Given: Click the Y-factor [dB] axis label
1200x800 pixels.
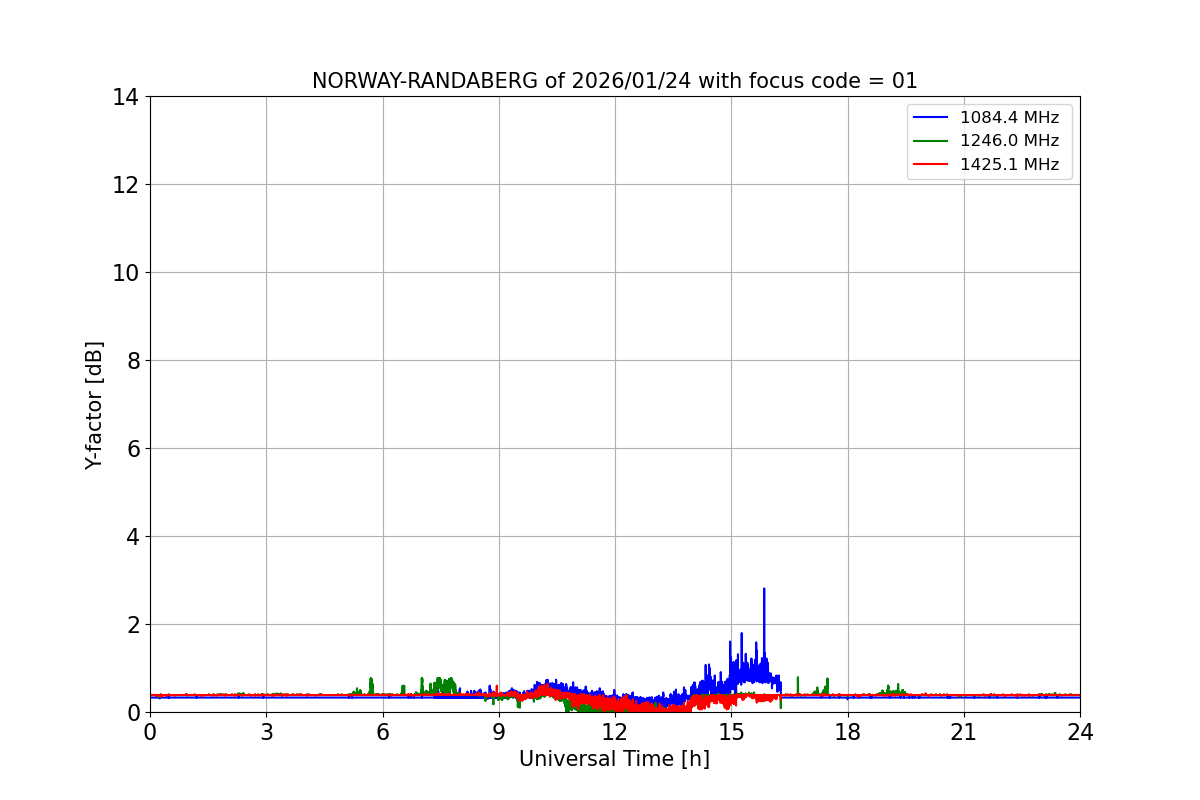Looking at the screenshot, I should [x=94, y=404].
